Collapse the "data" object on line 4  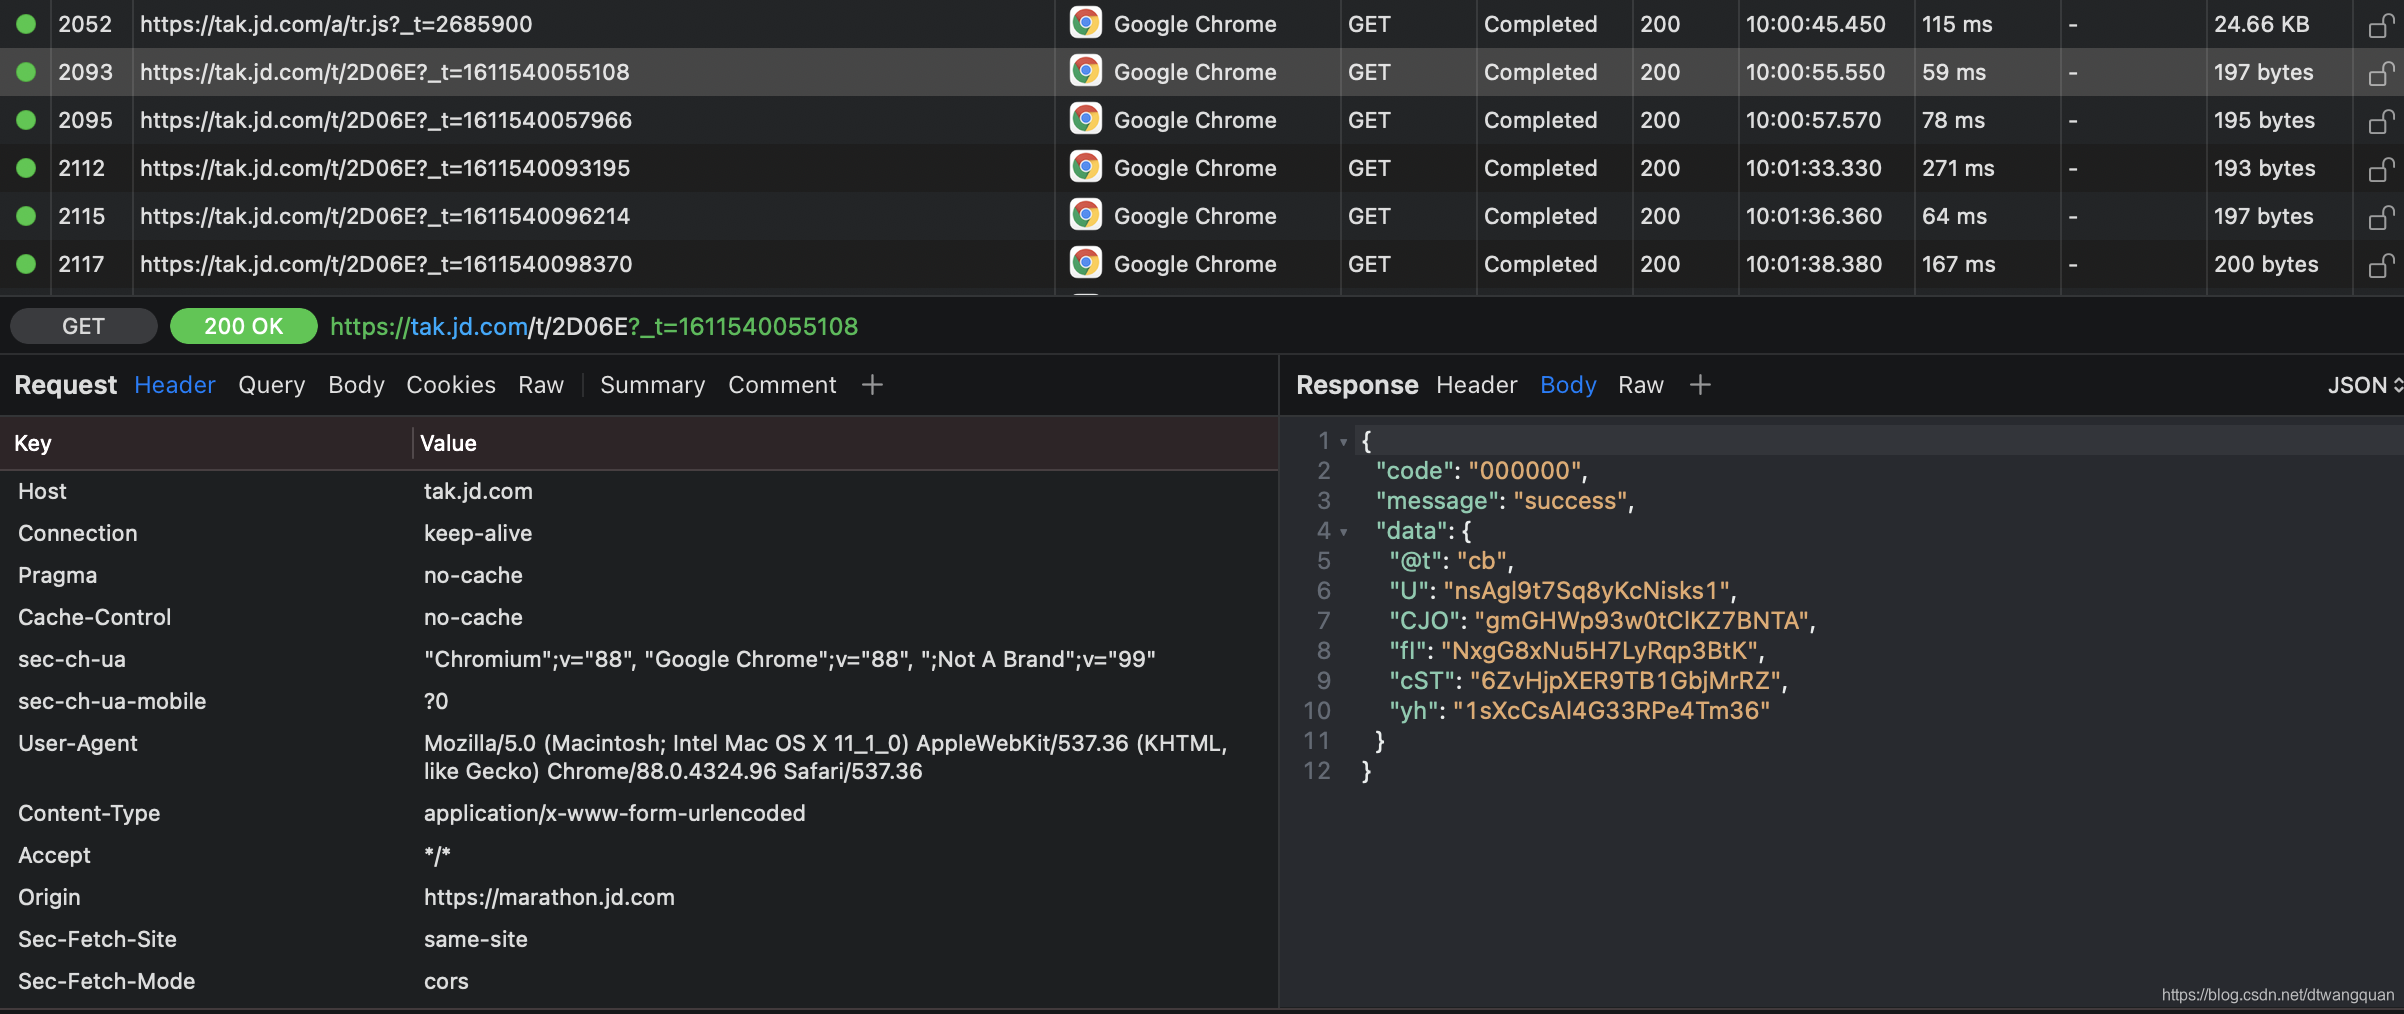click(1344, 532)
